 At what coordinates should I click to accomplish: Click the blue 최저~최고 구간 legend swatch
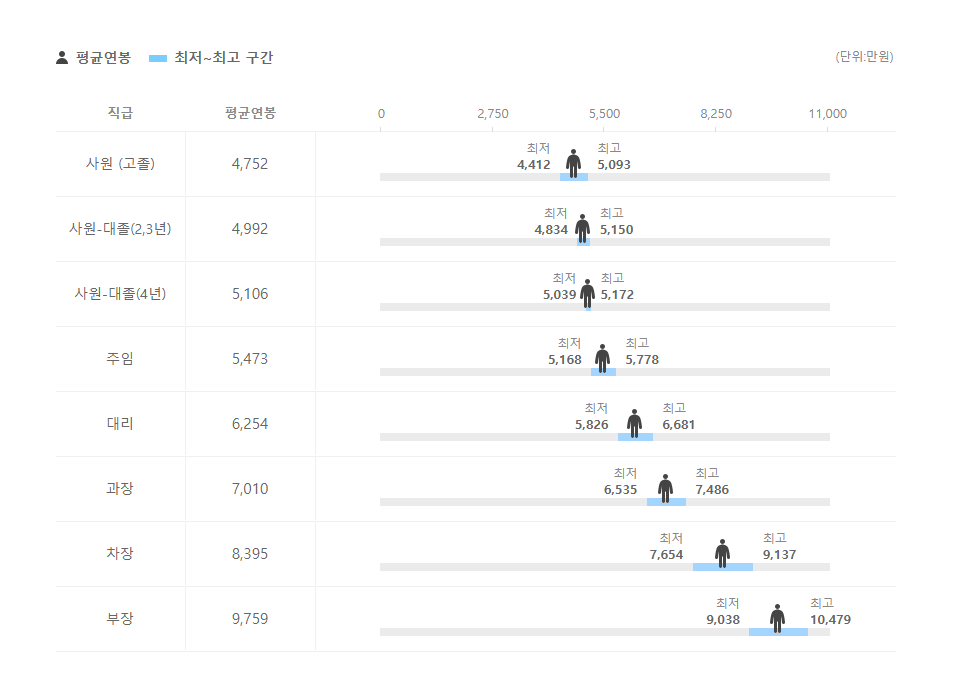coord(157,58)
